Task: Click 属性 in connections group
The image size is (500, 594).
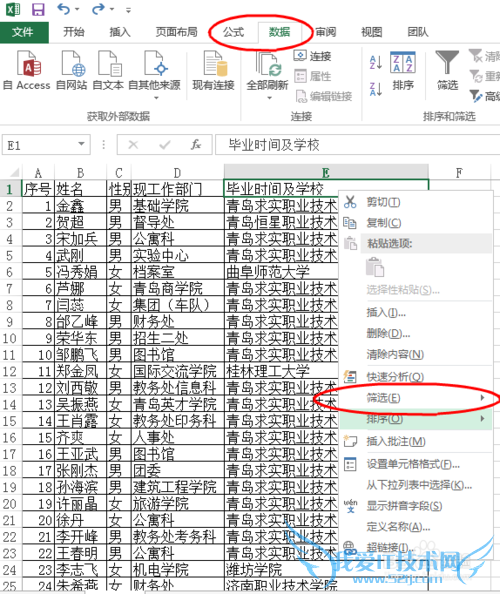Action: click(x=313, y=77)
